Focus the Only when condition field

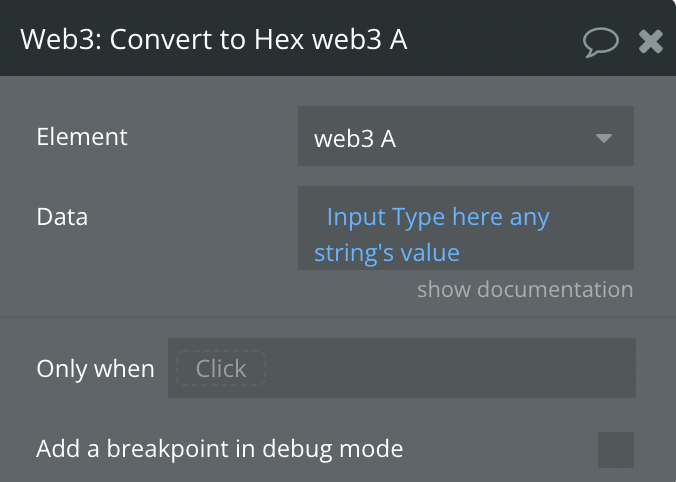pos(450,368)
